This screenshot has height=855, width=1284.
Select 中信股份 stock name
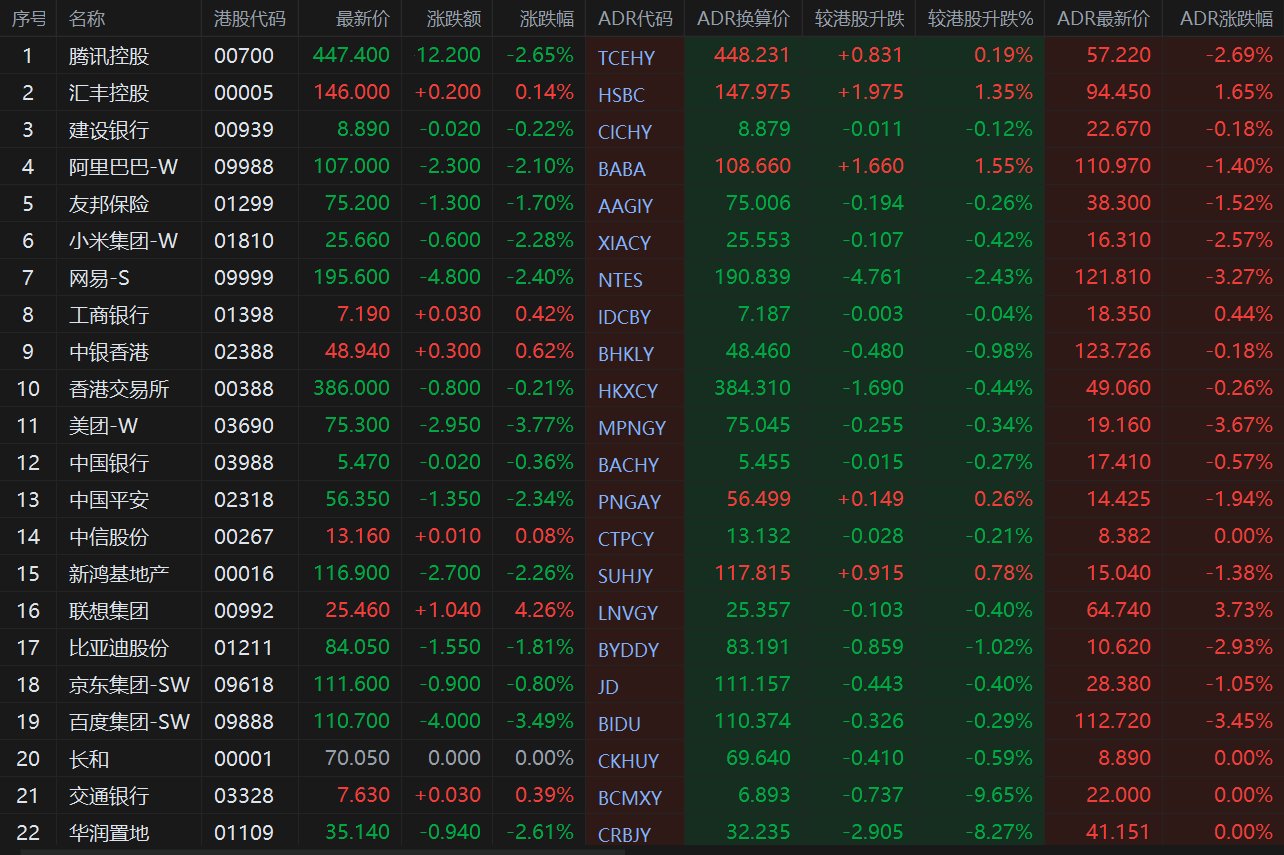point(109,536)
